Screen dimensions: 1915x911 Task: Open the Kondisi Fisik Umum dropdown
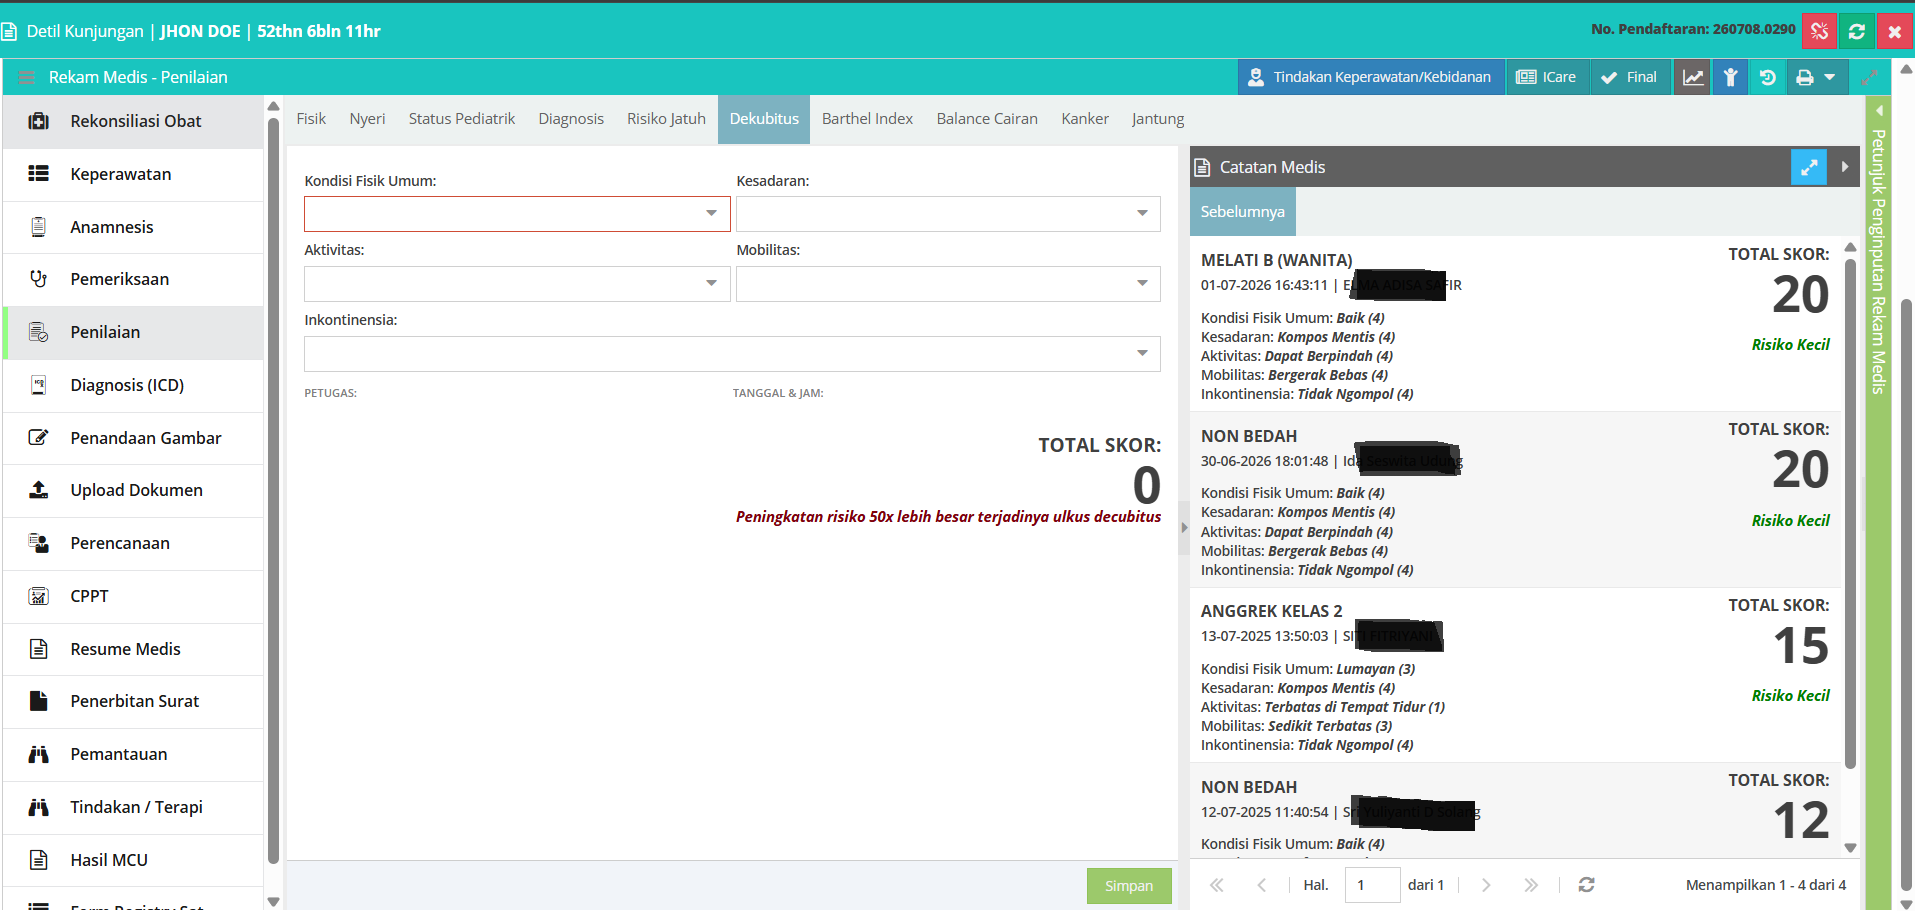coord(517,214)
